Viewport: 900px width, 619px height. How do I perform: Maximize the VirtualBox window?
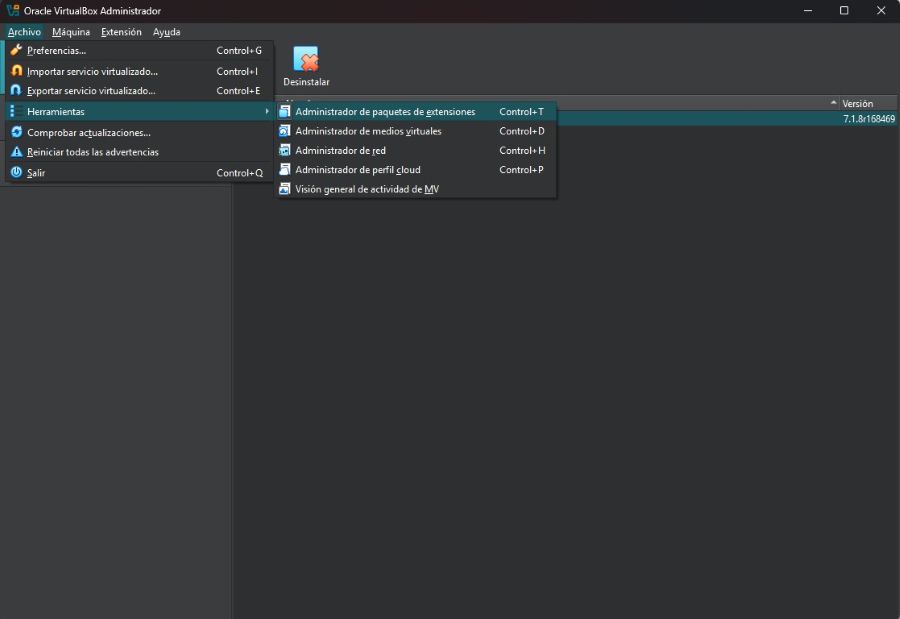coord(844,10)
